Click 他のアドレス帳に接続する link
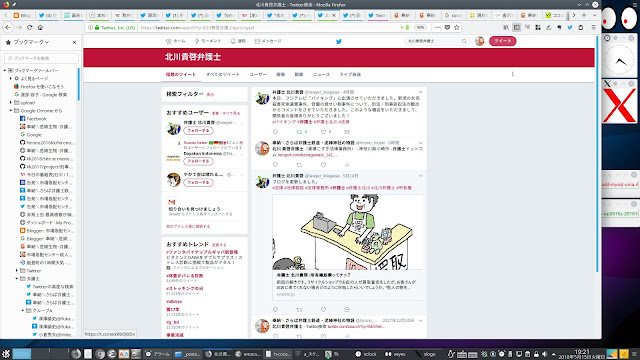Screen dimensions: 640x360 188,226
